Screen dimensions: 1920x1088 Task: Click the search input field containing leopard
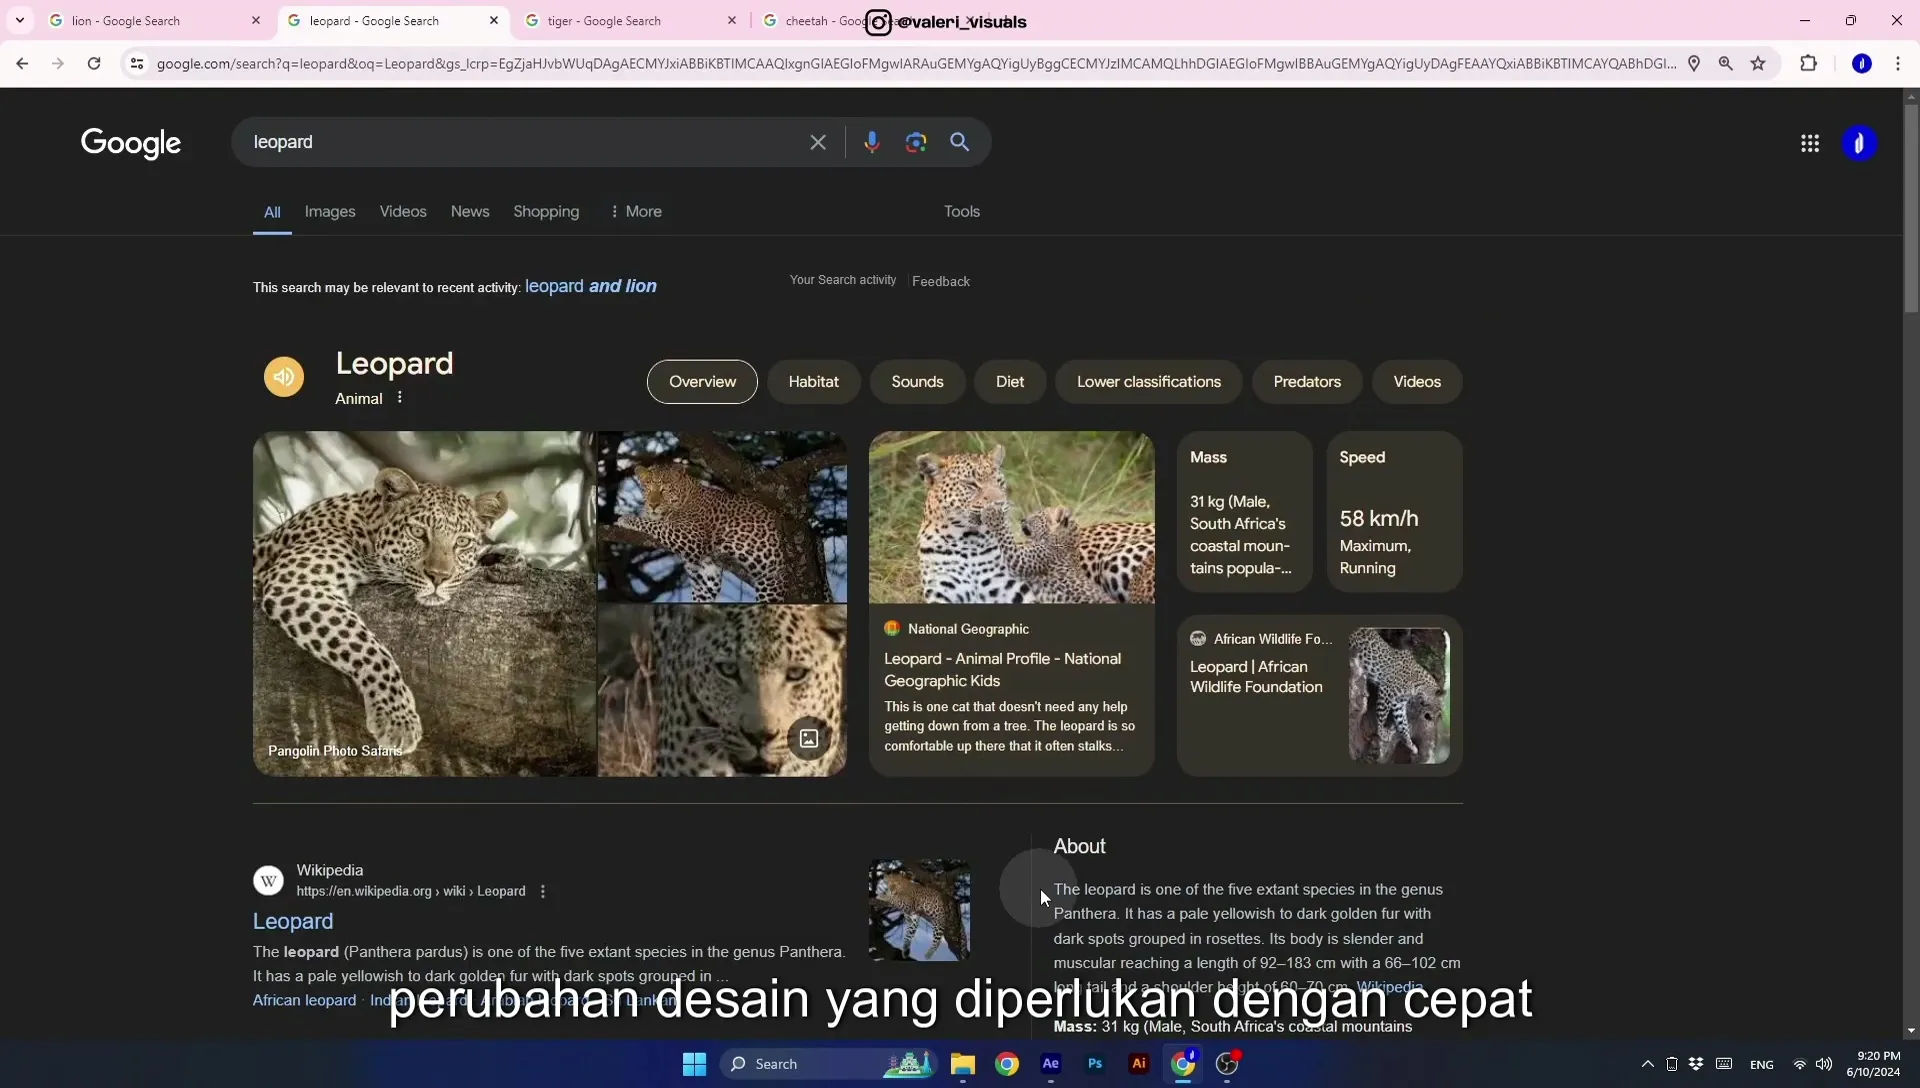[525, 142]
